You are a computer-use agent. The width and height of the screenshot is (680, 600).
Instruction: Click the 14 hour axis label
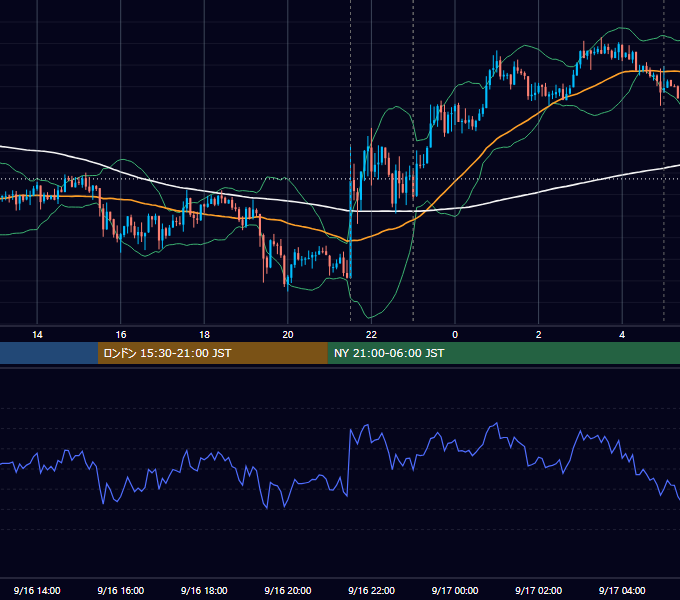37,335
